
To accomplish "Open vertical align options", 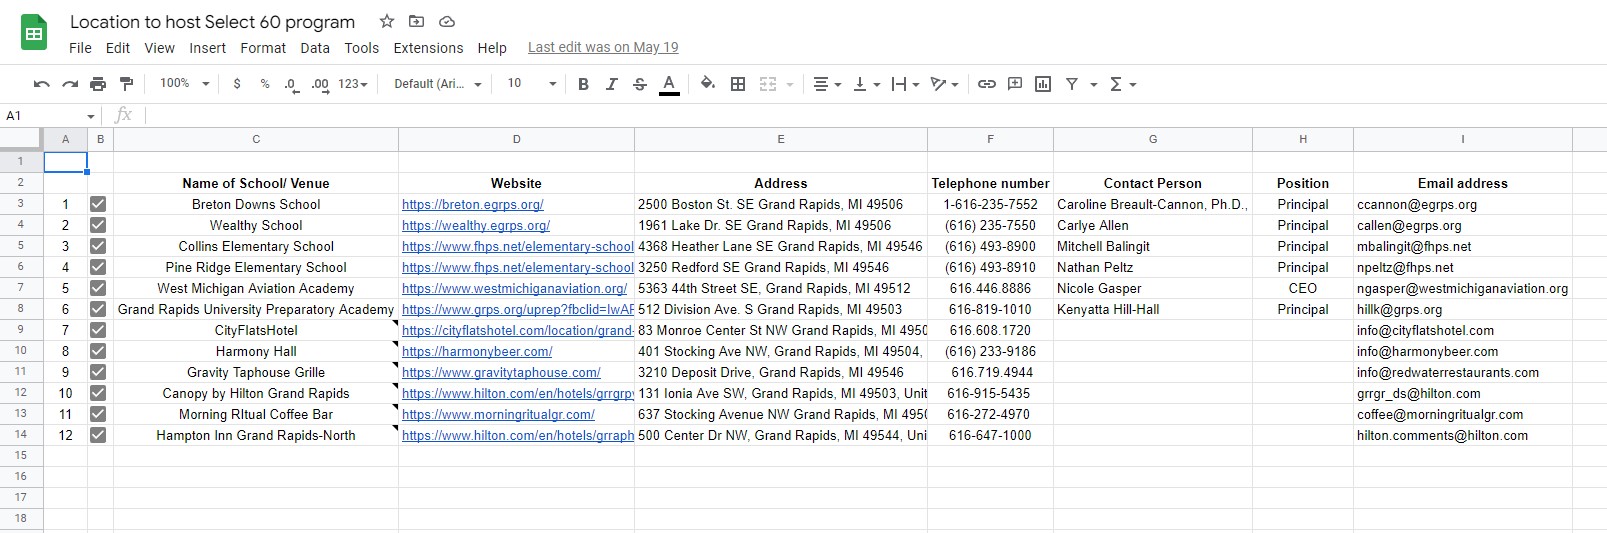I will [866, 84].
